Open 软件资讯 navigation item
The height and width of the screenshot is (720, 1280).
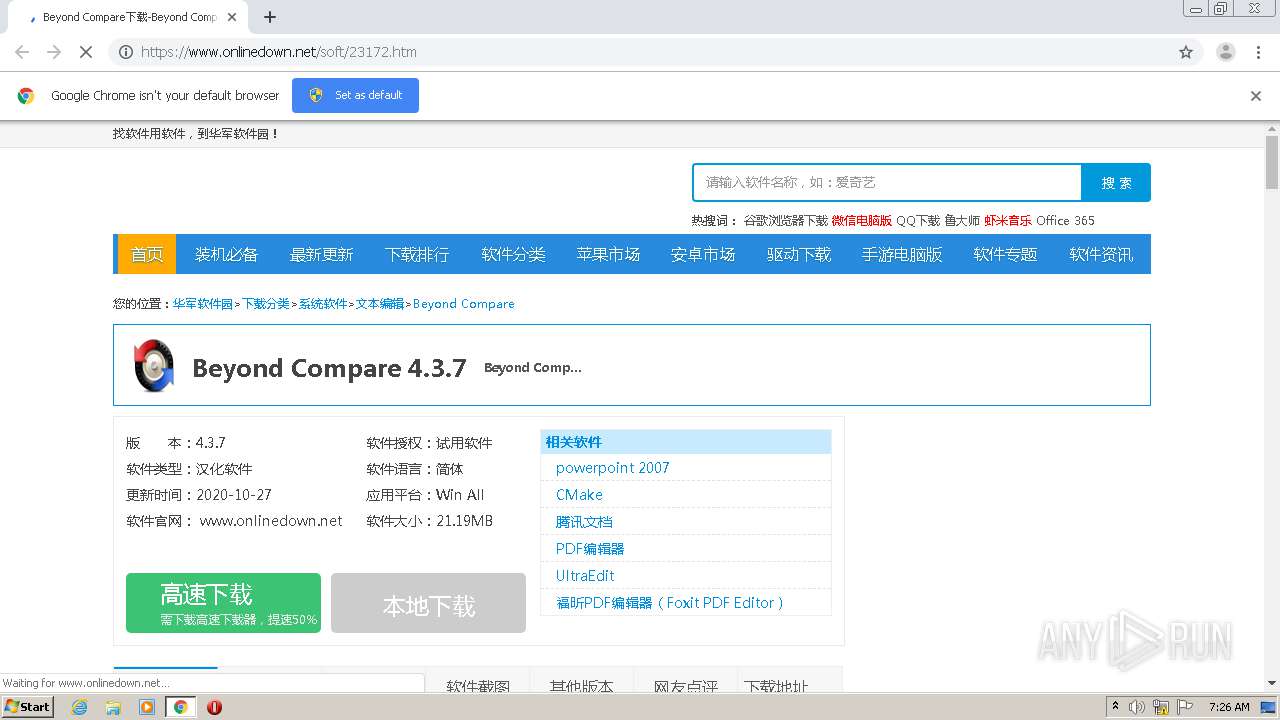tap(1101, 254)
